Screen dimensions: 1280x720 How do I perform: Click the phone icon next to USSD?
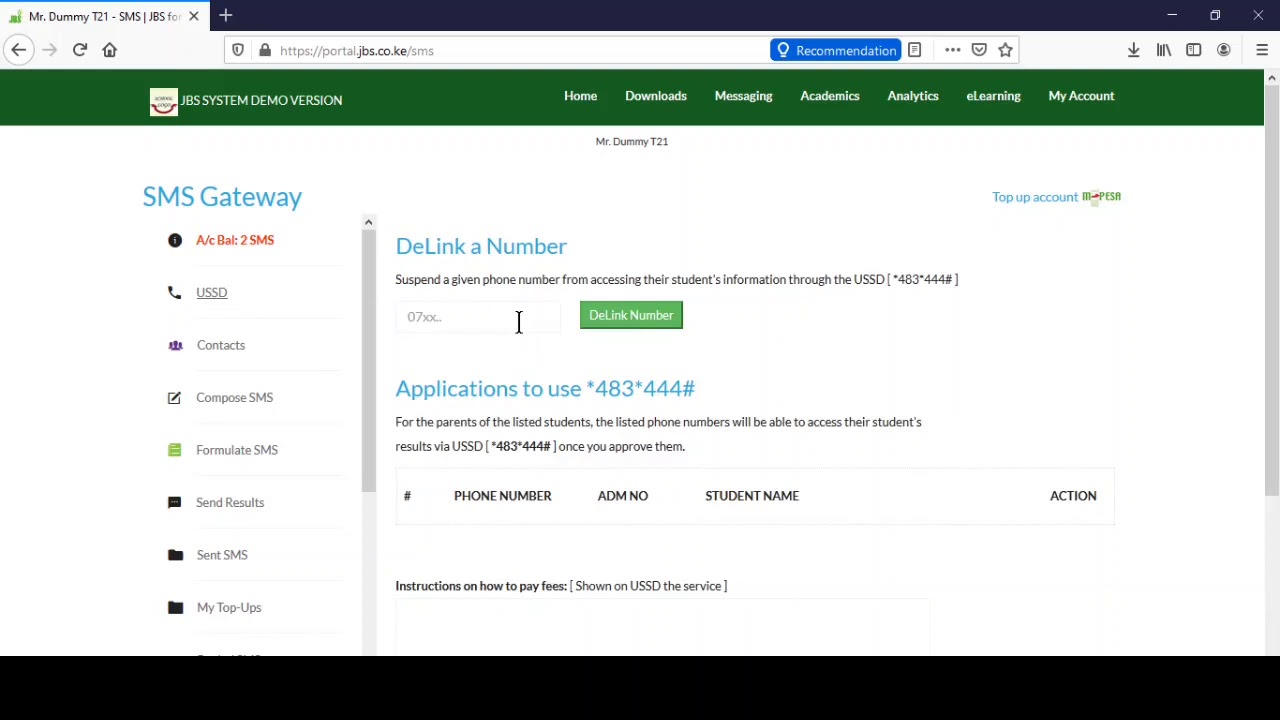click(175, 292)
